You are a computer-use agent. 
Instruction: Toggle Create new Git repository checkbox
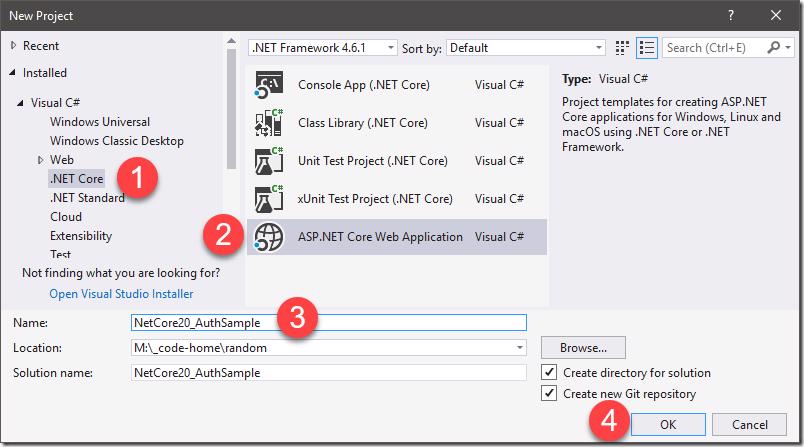pos(549,393)
